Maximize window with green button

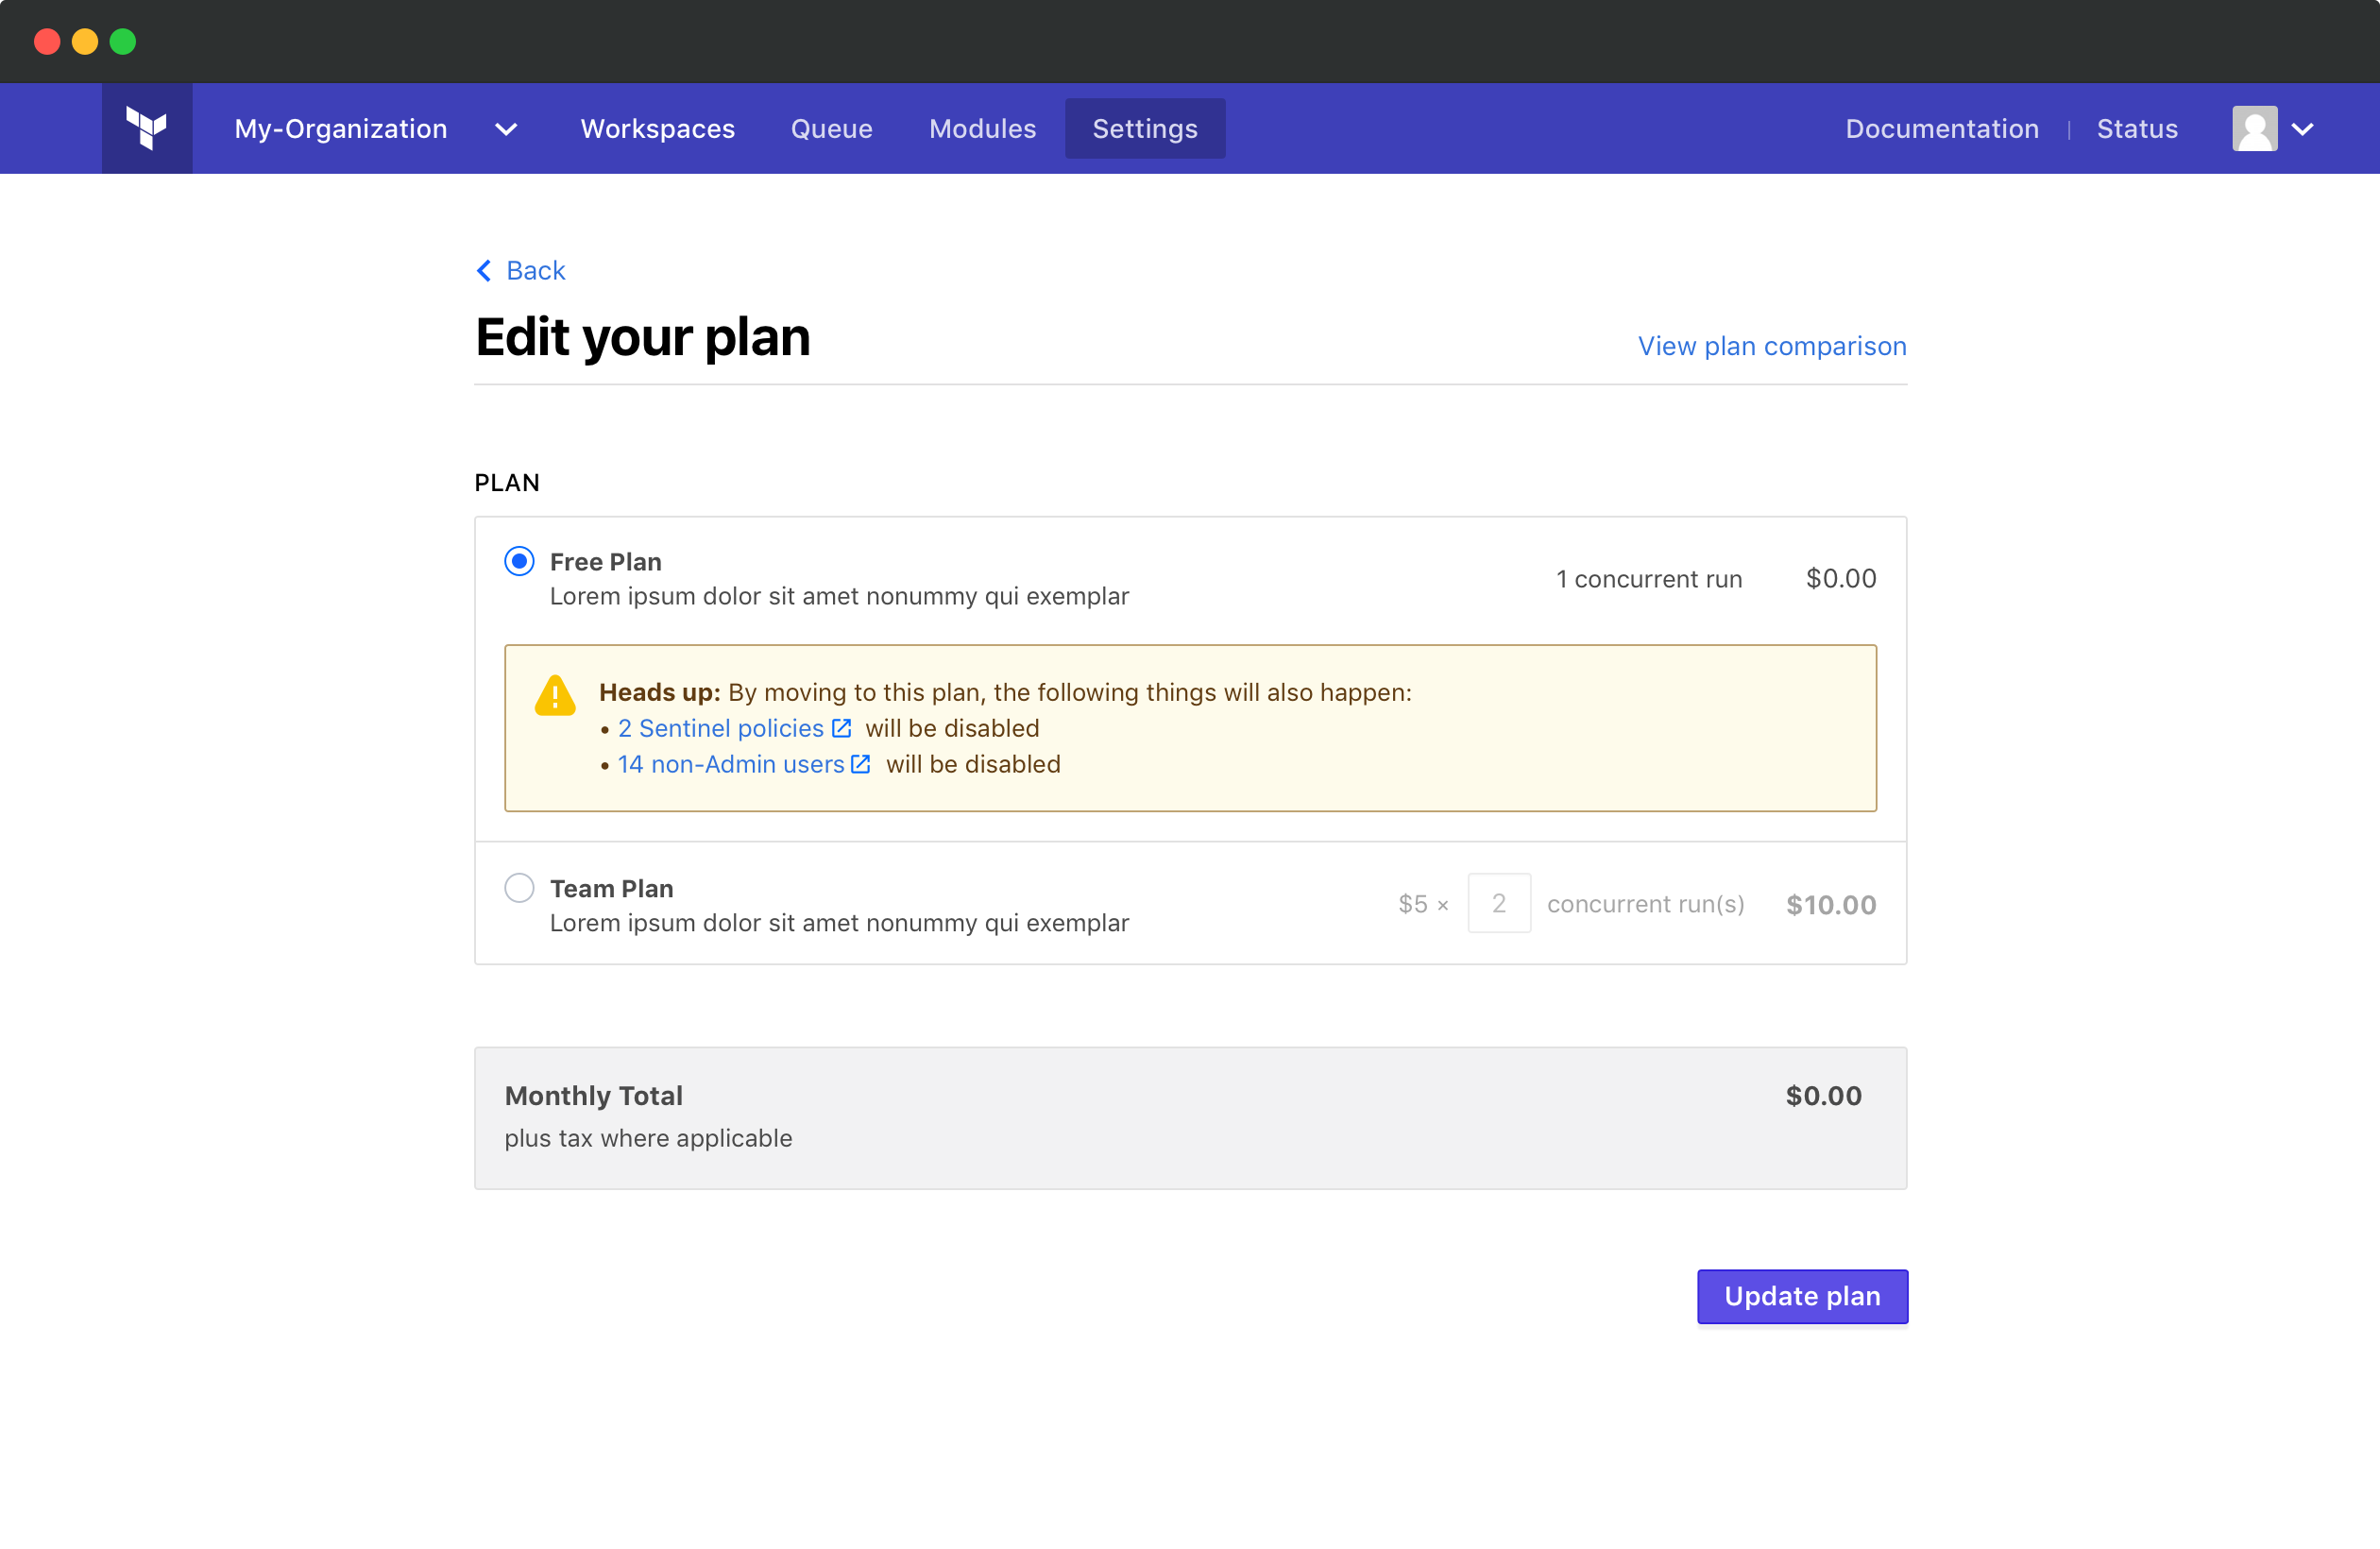click(x=123, y=41)
